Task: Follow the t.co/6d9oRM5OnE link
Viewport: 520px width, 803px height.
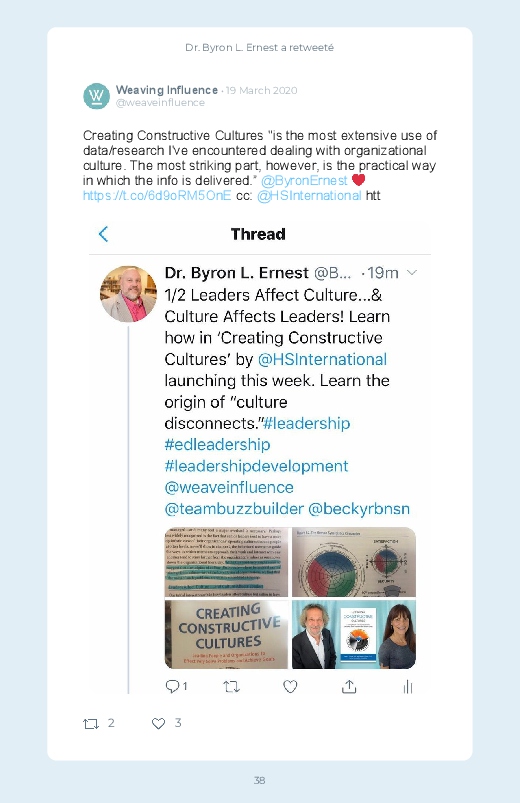Action: pyautogui.click(x=157, y=196)
